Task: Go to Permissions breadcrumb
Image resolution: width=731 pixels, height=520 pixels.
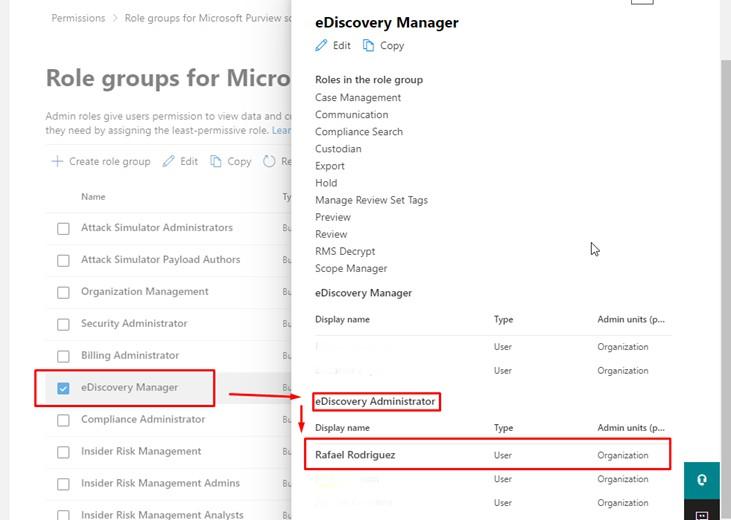Action: tap(78, 18)
